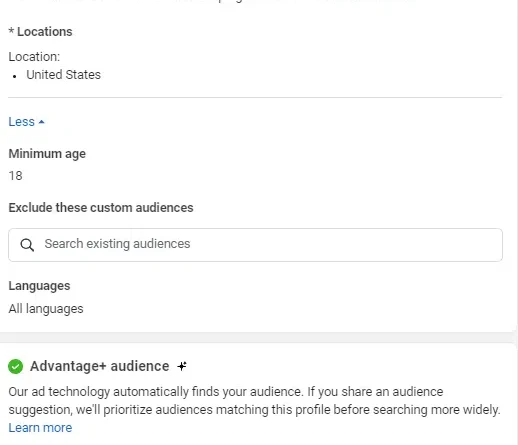Click the Search existing audiences field

tap(255, 245)
